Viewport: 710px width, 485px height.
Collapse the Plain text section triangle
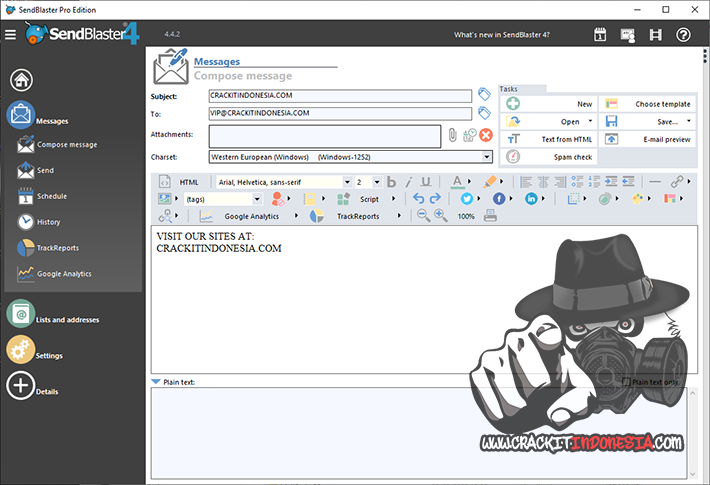pos(156,382)
